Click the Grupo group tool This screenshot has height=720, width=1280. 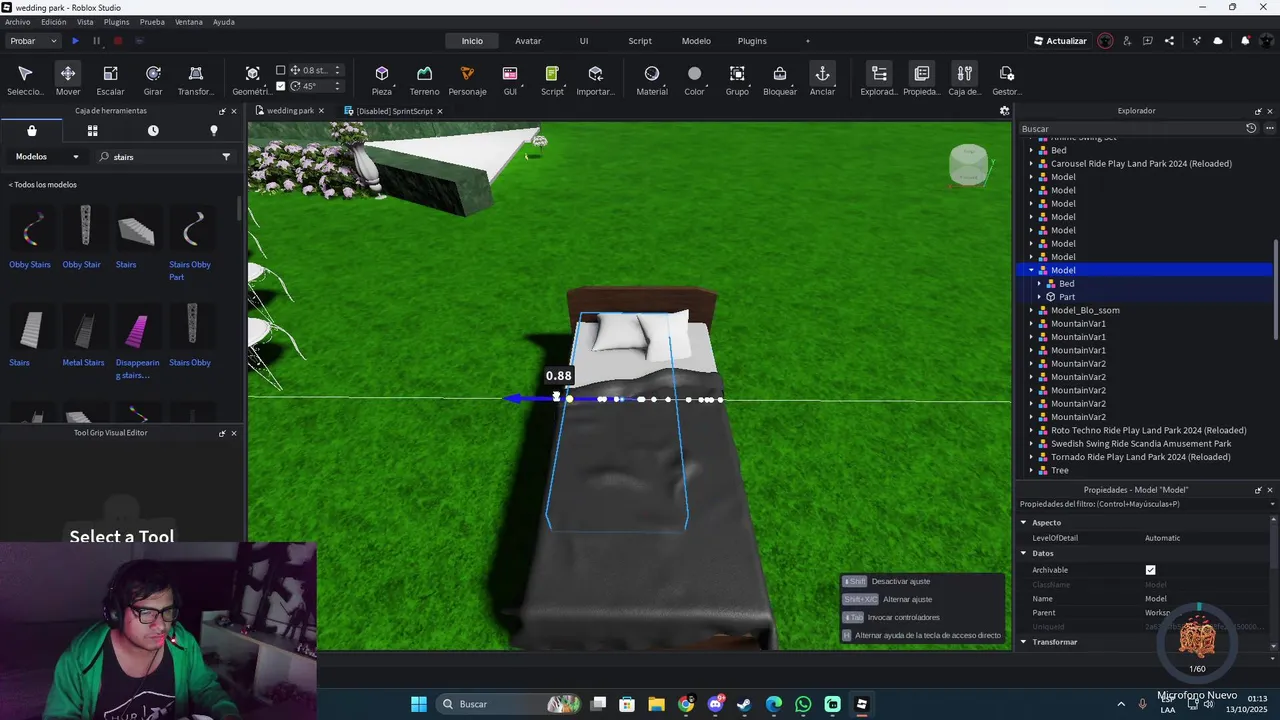[x=737, y=80]
